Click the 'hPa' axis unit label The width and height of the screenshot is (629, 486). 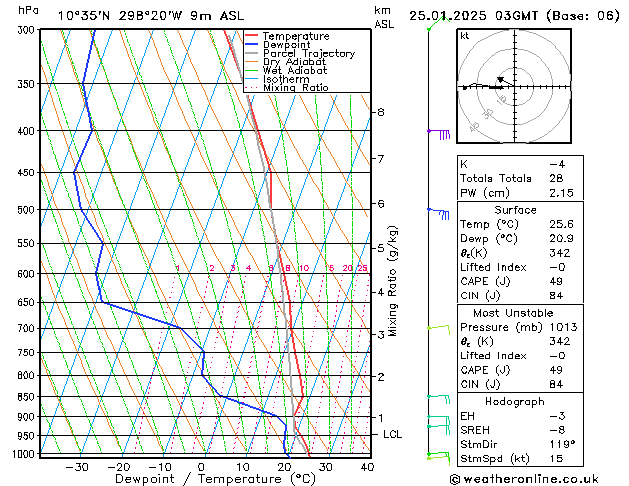click(28, 10)
